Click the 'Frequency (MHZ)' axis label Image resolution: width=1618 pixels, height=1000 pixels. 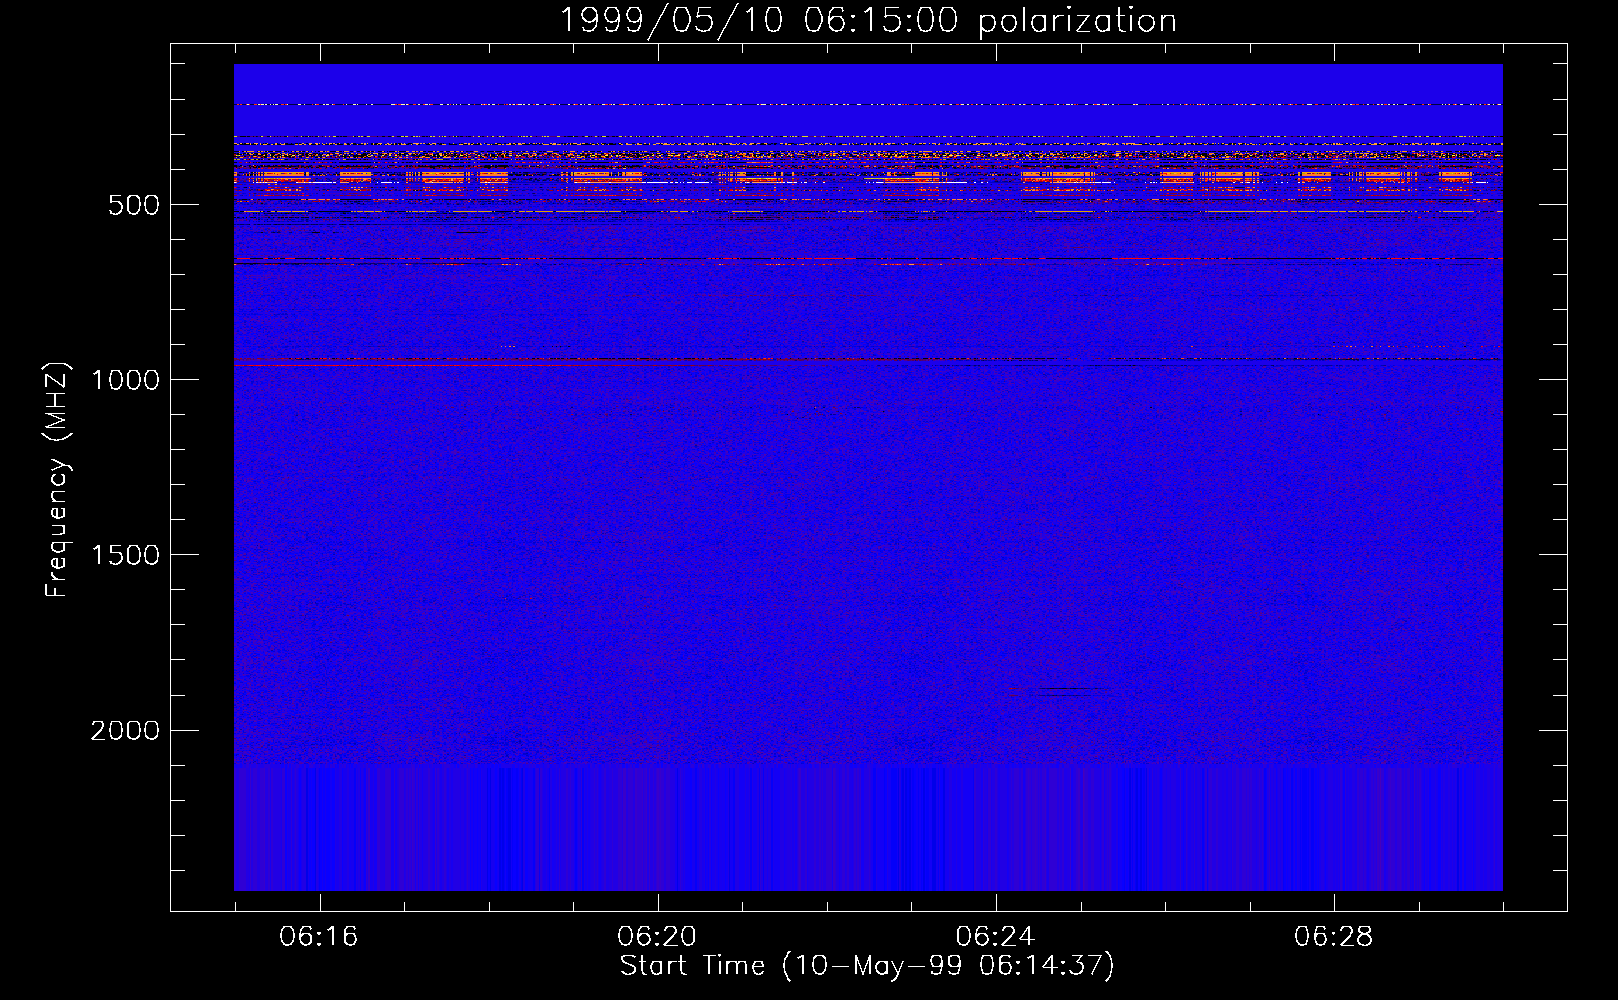click(x=58, y=480)
